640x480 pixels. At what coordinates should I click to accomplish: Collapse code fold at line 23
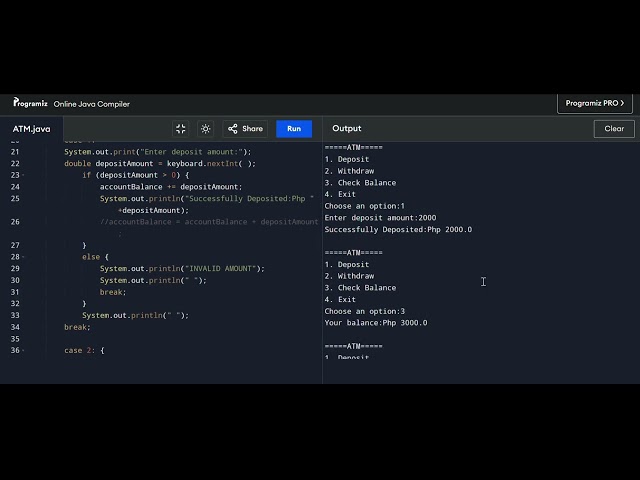(x=23, y=175)
